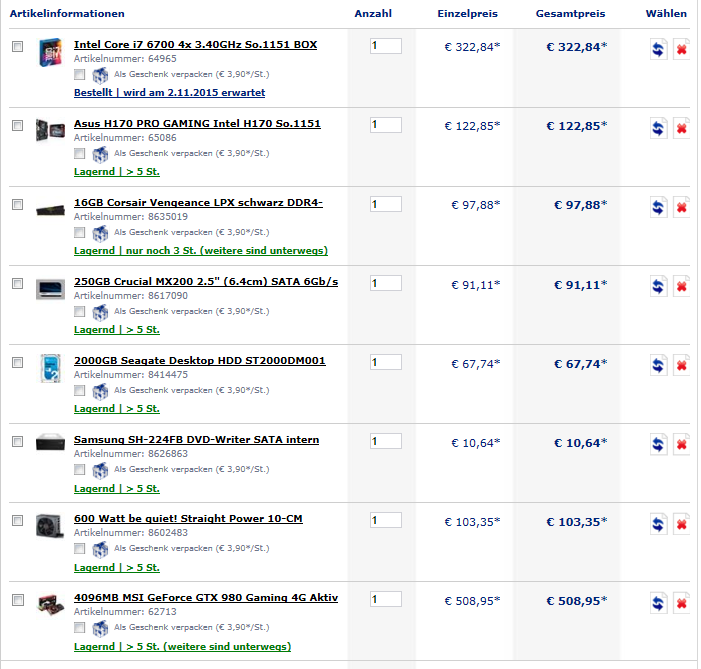Click the Corsair "nur noch 3 St." availability link
The height and width of the screenshot is (669, 701).
(201, 251)
